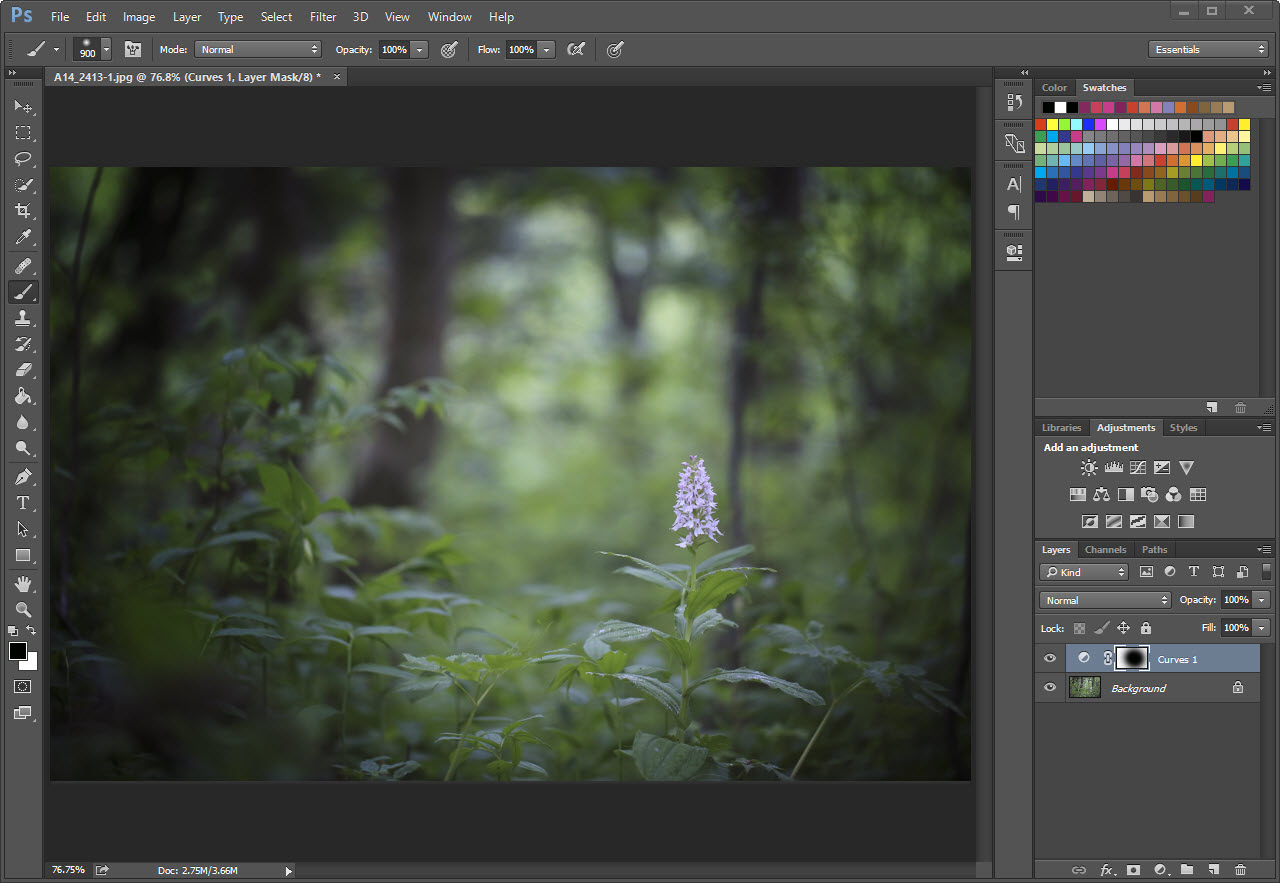1280x883 pixels.
Task: Choose the Clone Stamp tool
Action: pyautogui.click(x=23, y=318)
